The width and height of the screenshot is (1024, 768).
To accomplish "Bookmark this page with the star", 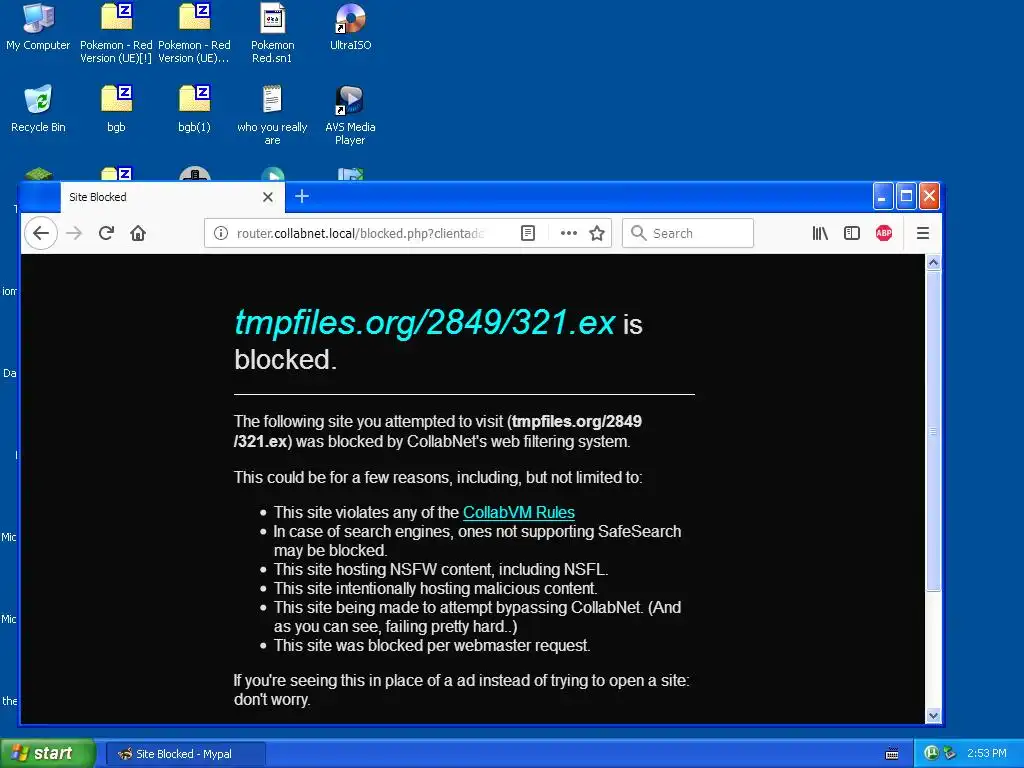I will point(597,233).
